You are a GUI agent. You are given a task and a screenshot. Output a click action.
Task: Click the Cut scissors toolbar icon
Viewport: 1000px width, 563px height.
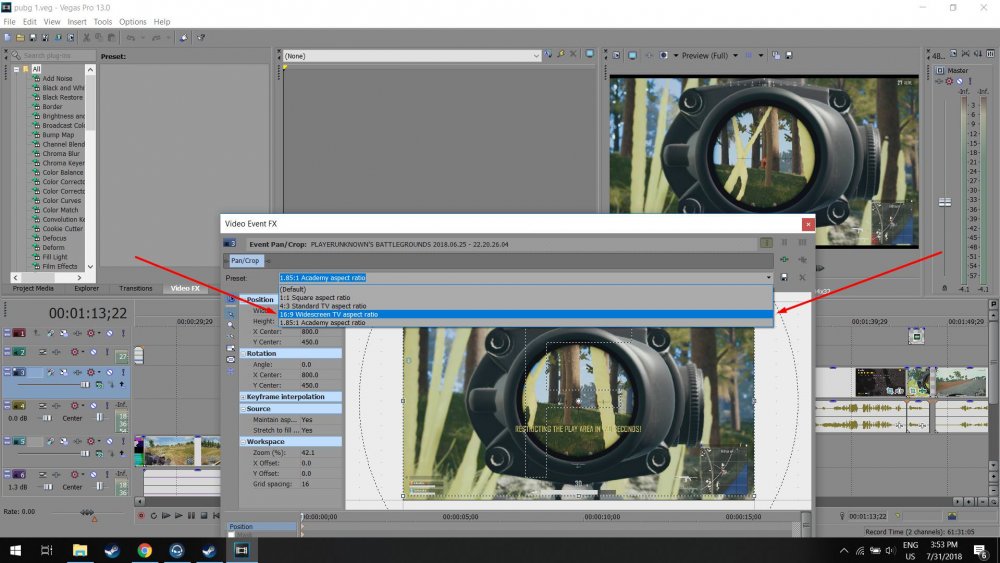87,38
